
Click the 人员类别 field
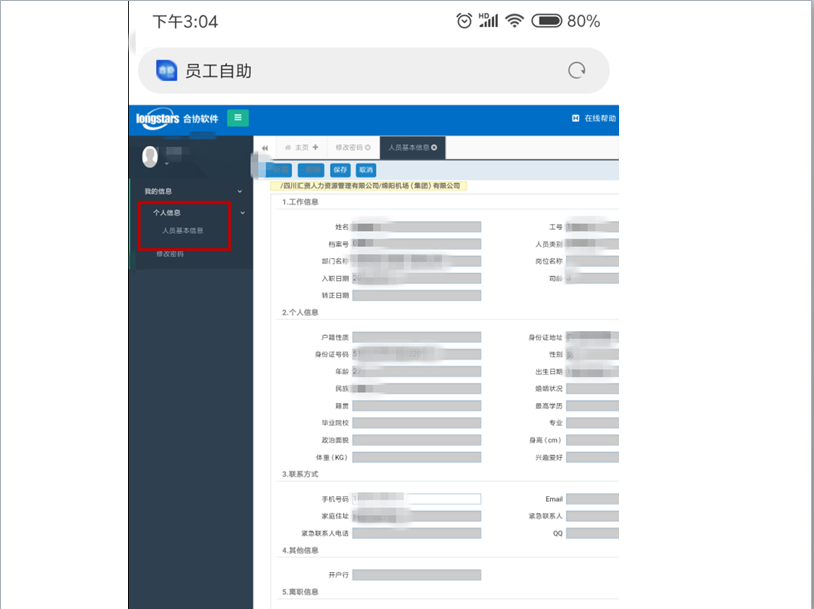(592, 244)
